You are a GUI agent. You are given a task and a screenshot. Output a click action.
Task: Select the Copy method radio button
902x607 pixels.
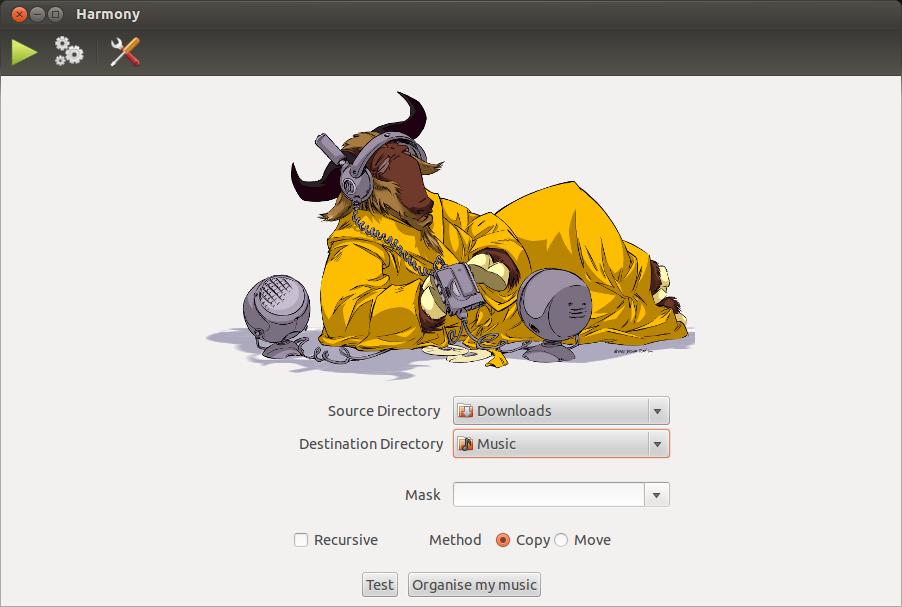point(503,540)
